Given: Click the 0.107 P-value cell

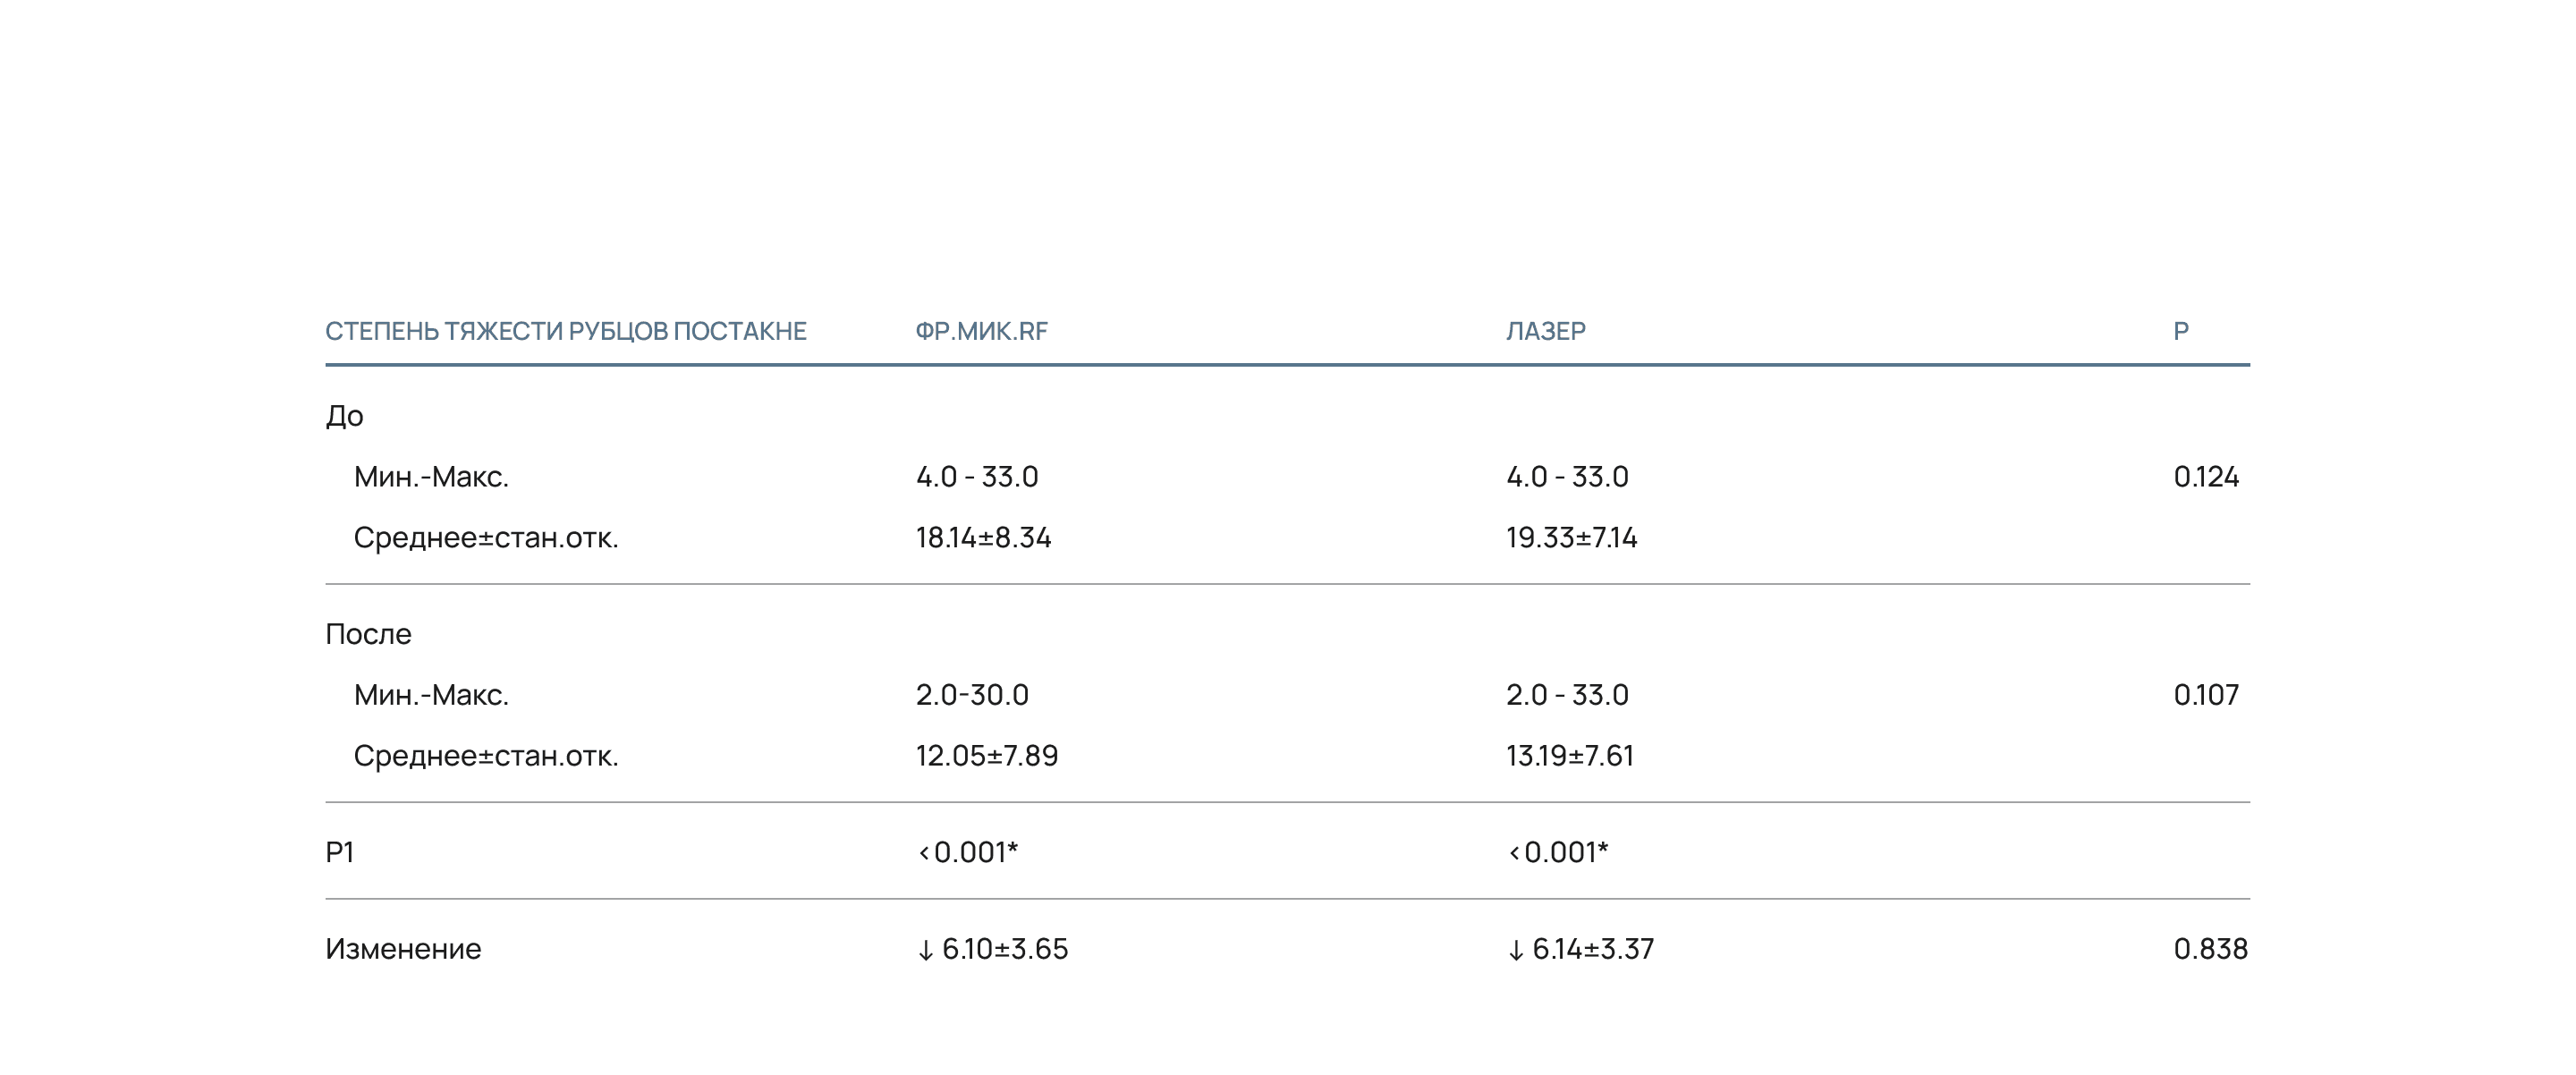Looking at the screenshot, I should coord(2206,695).
